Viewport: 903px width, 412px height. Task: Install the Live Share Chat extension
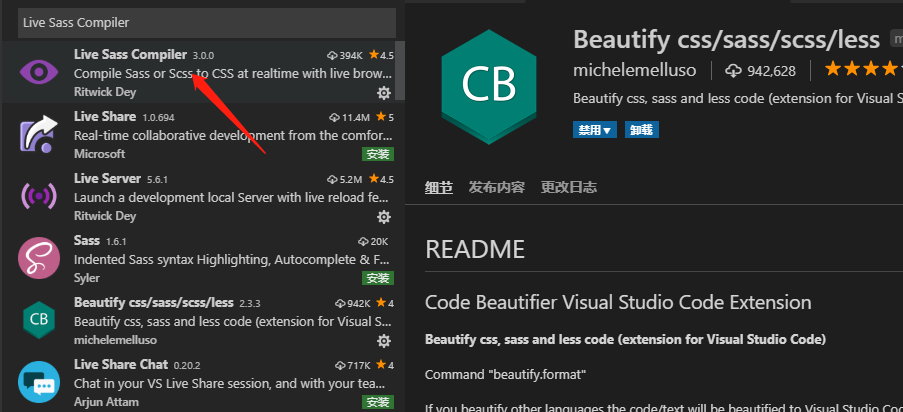coord(378,402)
